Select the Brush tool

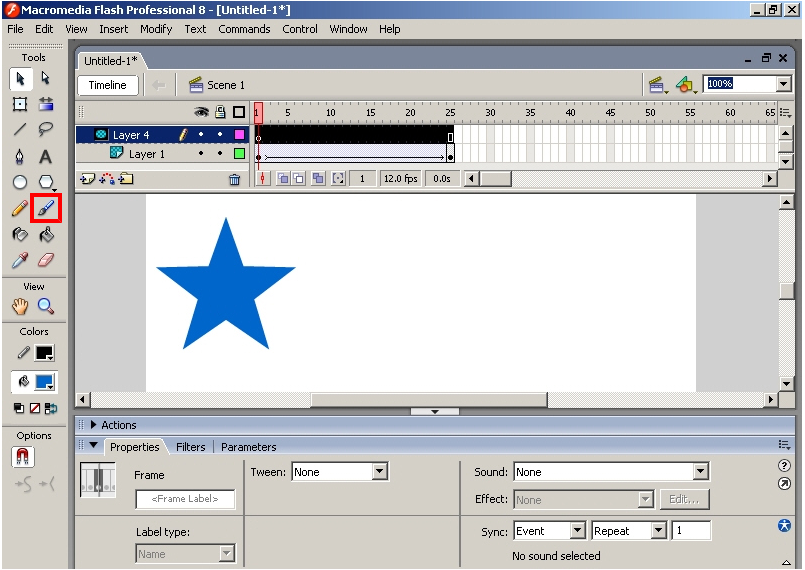[46, 208]
